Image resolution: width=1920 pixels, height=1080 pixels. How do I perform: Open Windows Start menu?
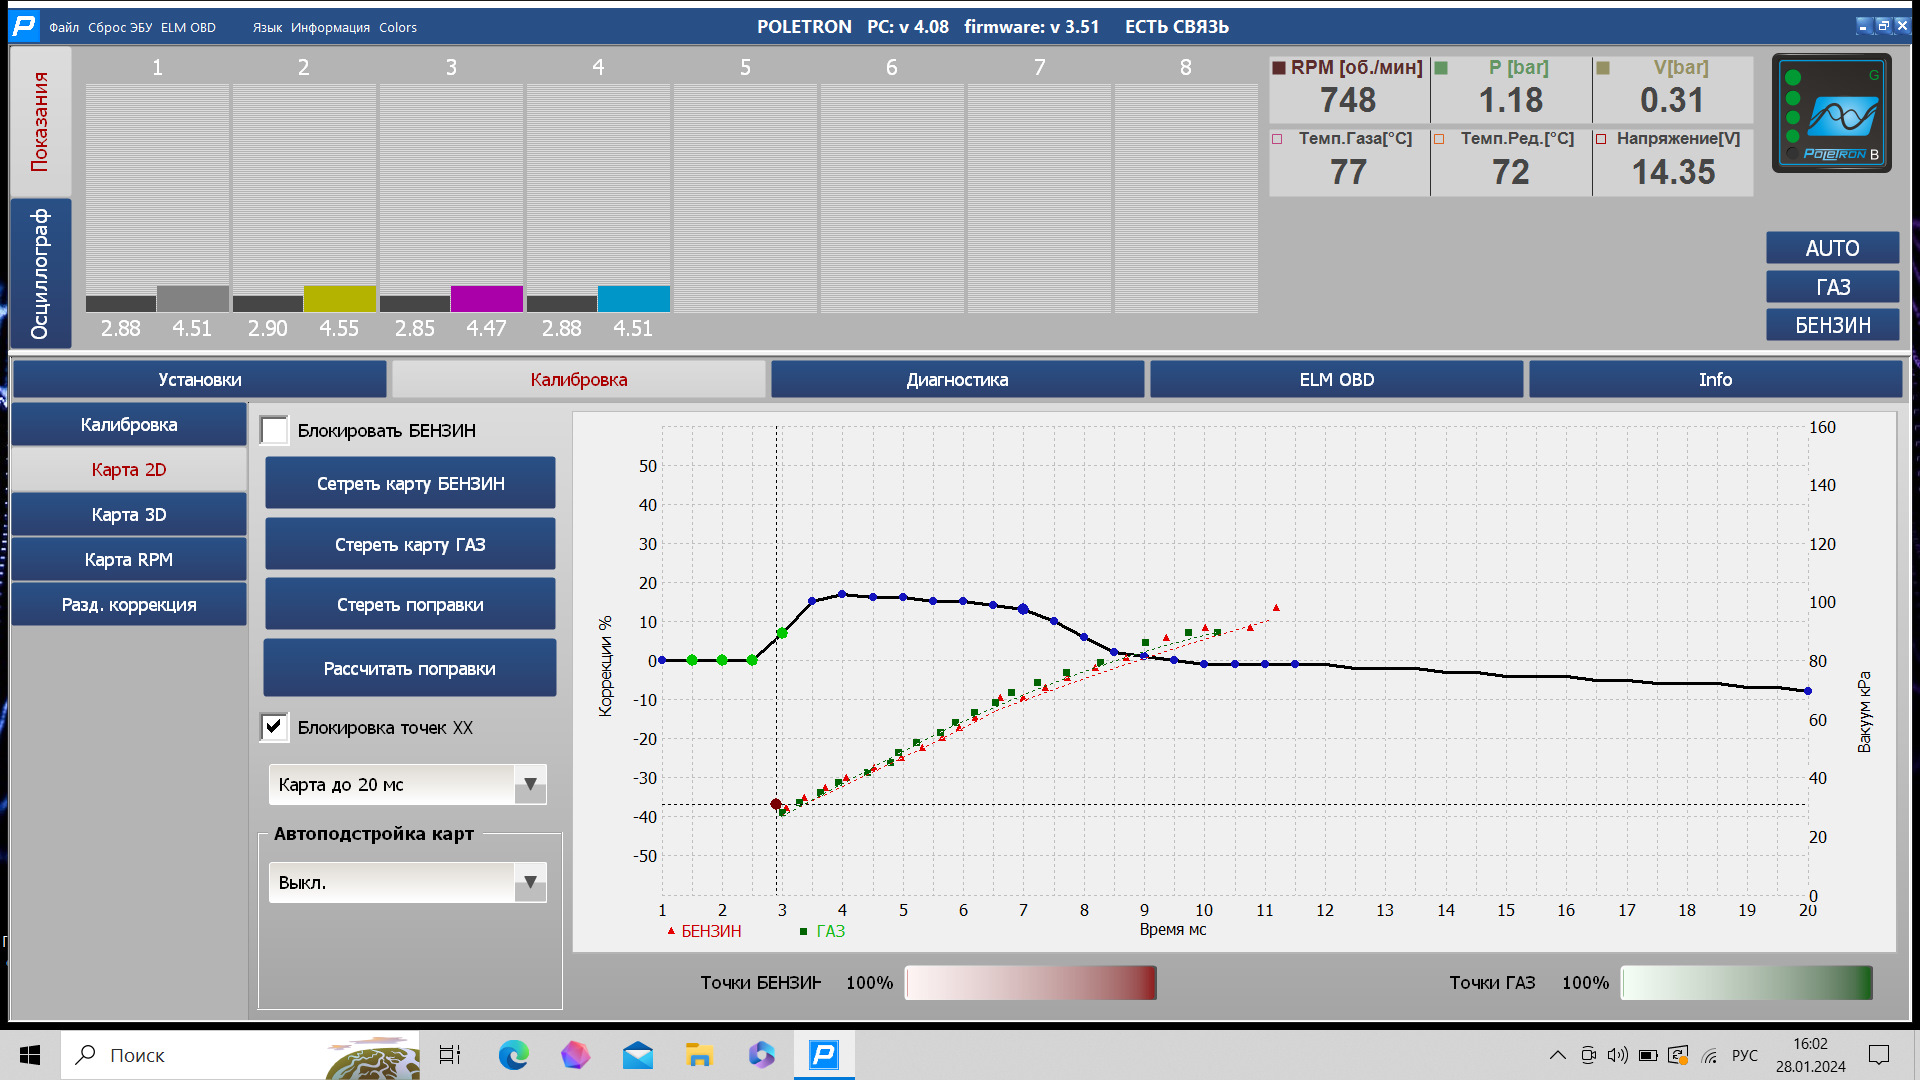(30, 1055)
